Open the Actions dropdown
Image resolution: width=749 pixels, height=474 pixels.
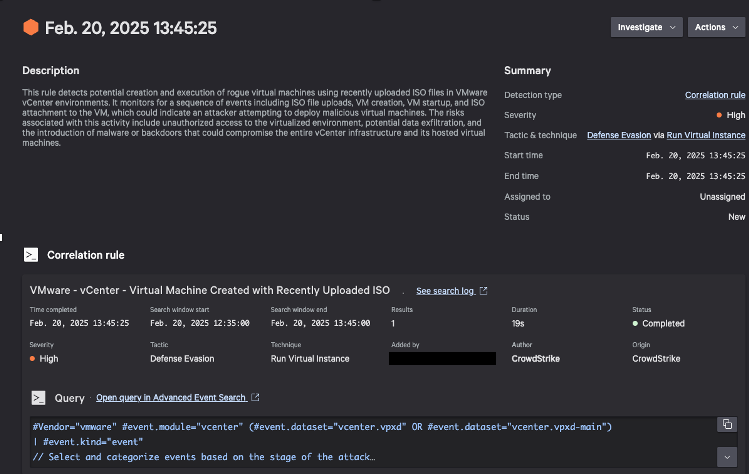[715, 27]
